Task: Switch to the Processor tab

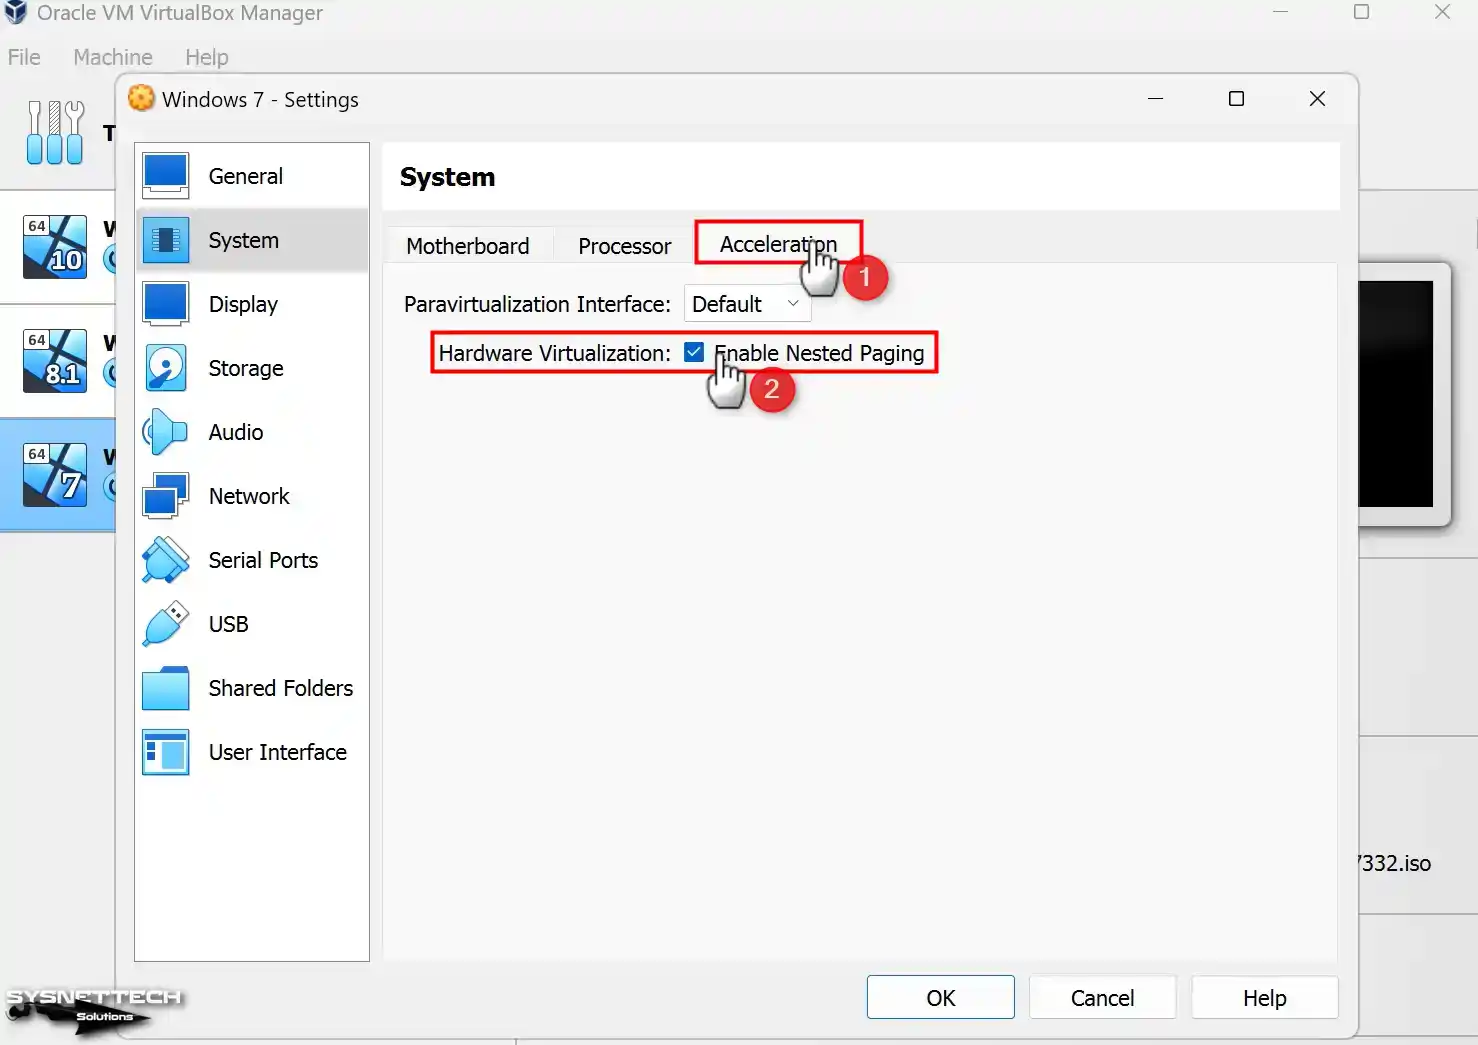Action: (624, 246)
